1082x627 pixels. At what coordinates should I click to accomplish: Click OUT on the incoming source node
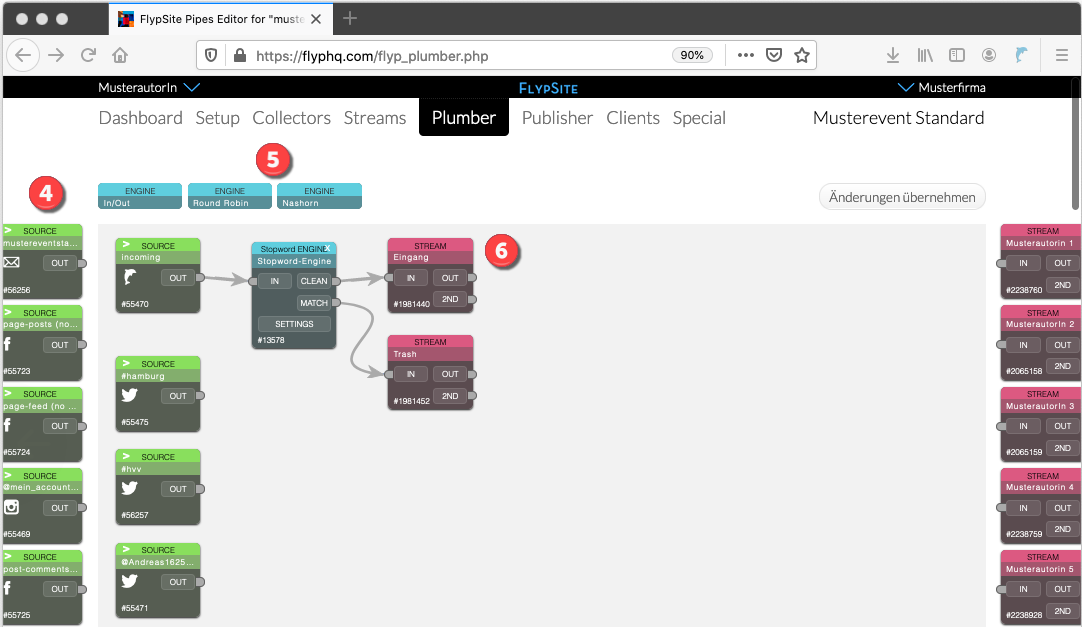[x=178, y=278]
